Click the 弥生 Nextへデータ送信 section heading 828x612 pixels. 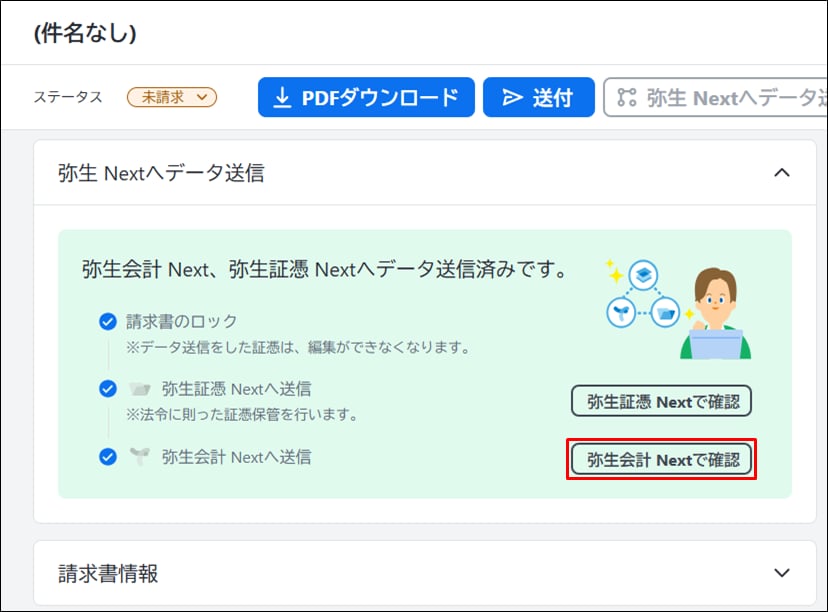pos(161,173)
